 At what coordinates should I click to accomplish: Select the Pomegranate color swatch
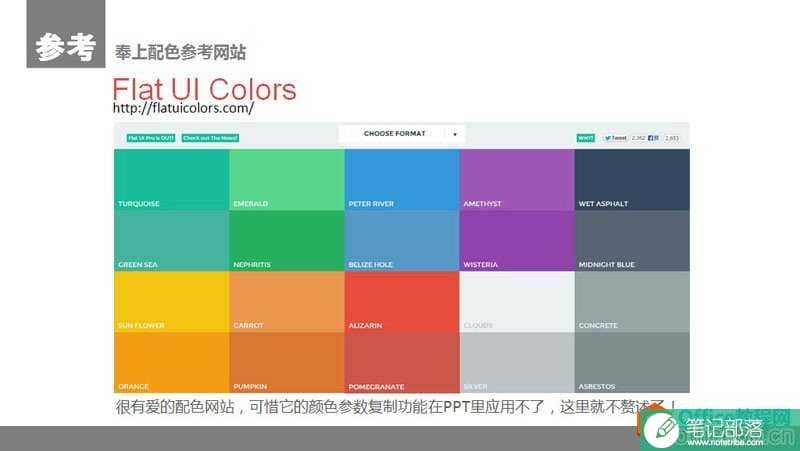[x=402, y=363]
